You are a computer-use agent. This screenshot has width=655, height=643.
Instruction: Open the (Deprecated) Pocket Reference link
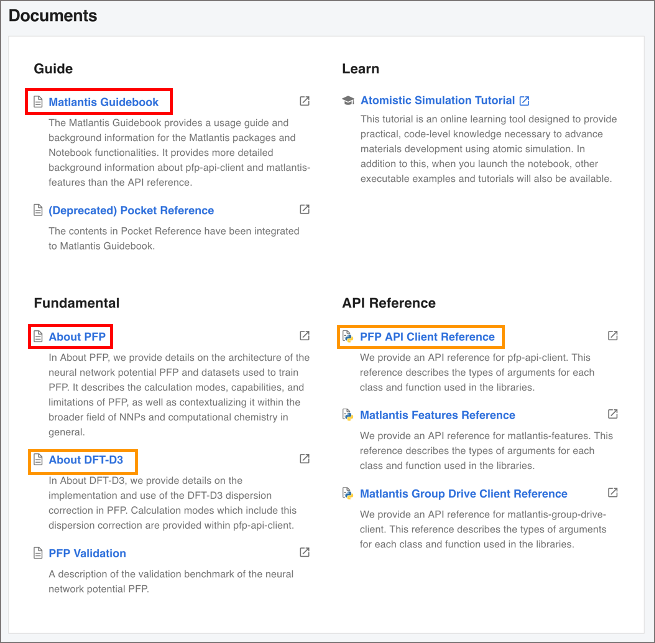point(131,210)
